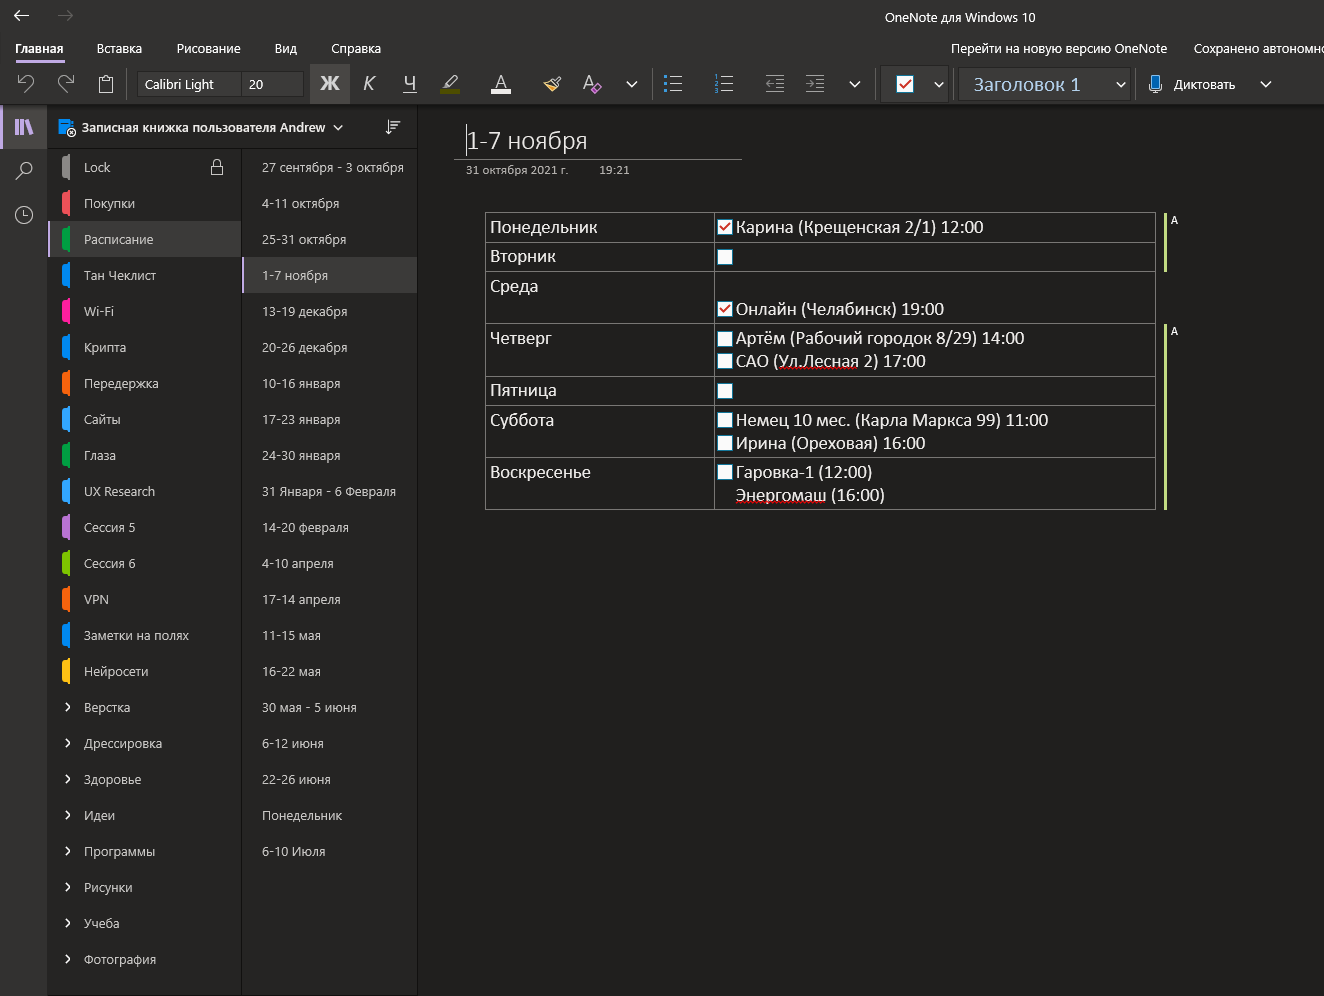This screenshot has width=1324, height=996.
Task: Click the font size field showing 20
Action: (x=272, y=84)
